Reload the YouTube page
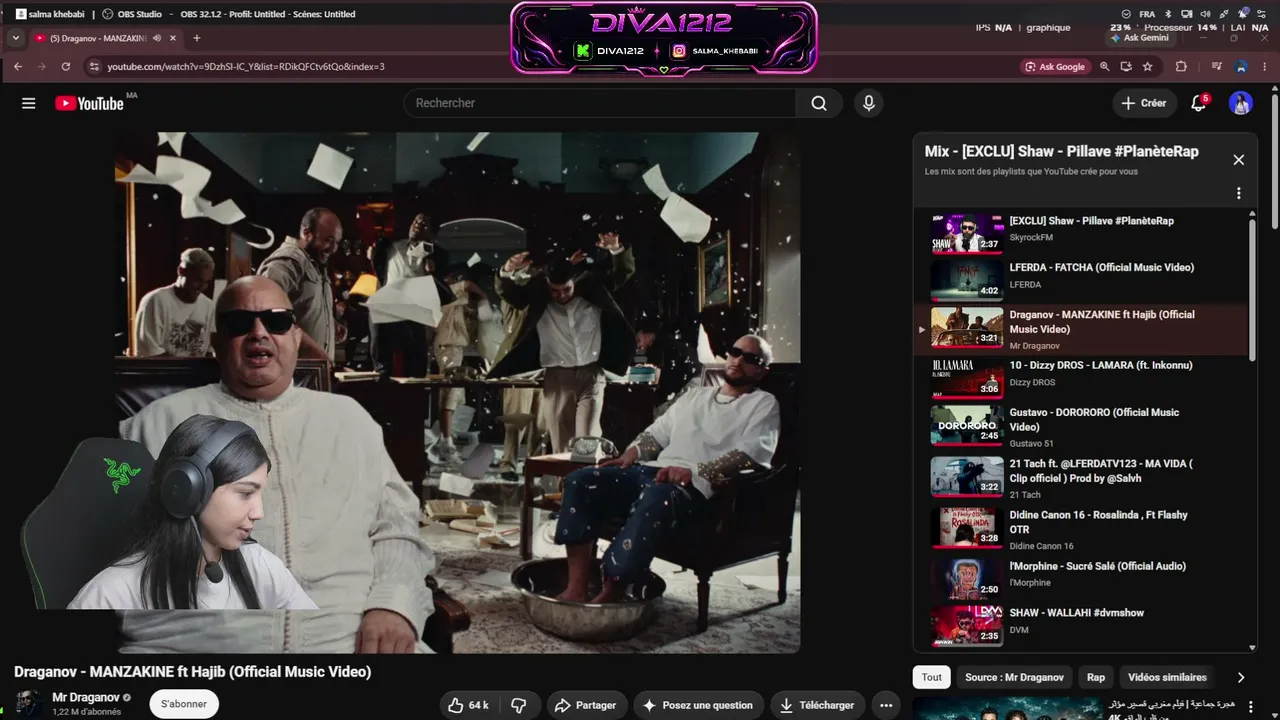The height and width of the screenshot is (720, 1280). pyautogui.click(x=66, y=66)
